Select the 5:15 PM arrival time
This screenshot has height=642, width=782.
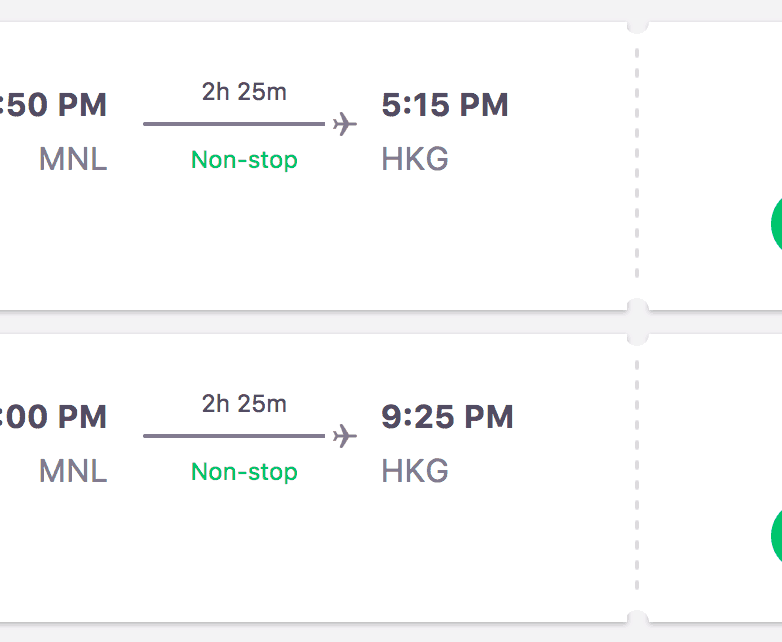[x=445, y=105]
